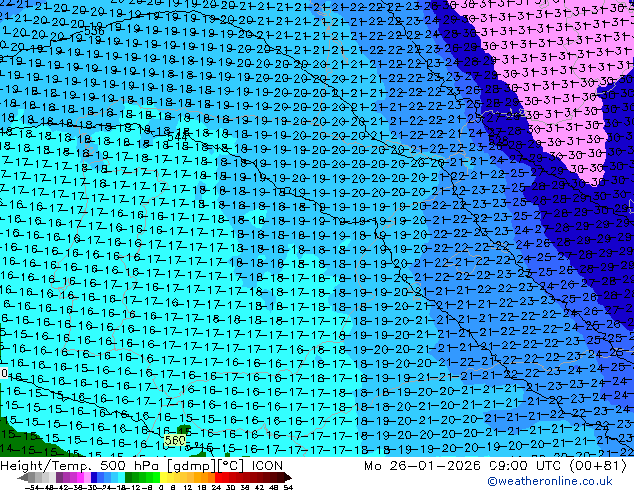Pick the light pink legend swatch
634x490 pixels.
coord(87,477)
